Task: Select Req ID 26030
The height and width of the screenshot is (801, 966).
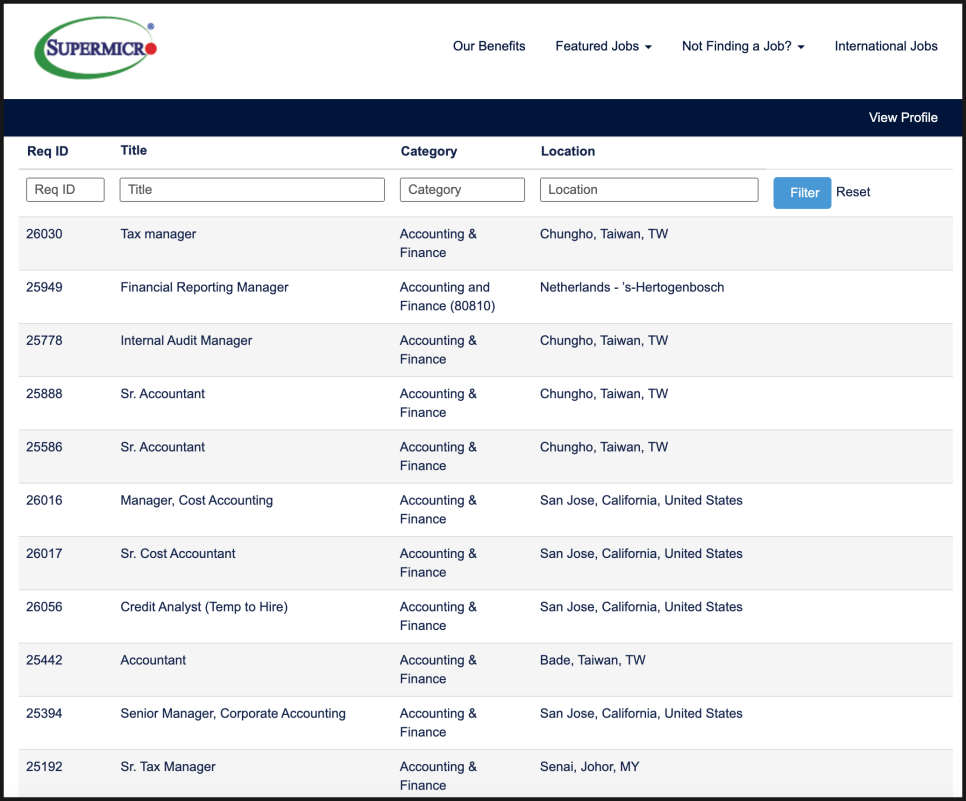Action: point(44,234)
